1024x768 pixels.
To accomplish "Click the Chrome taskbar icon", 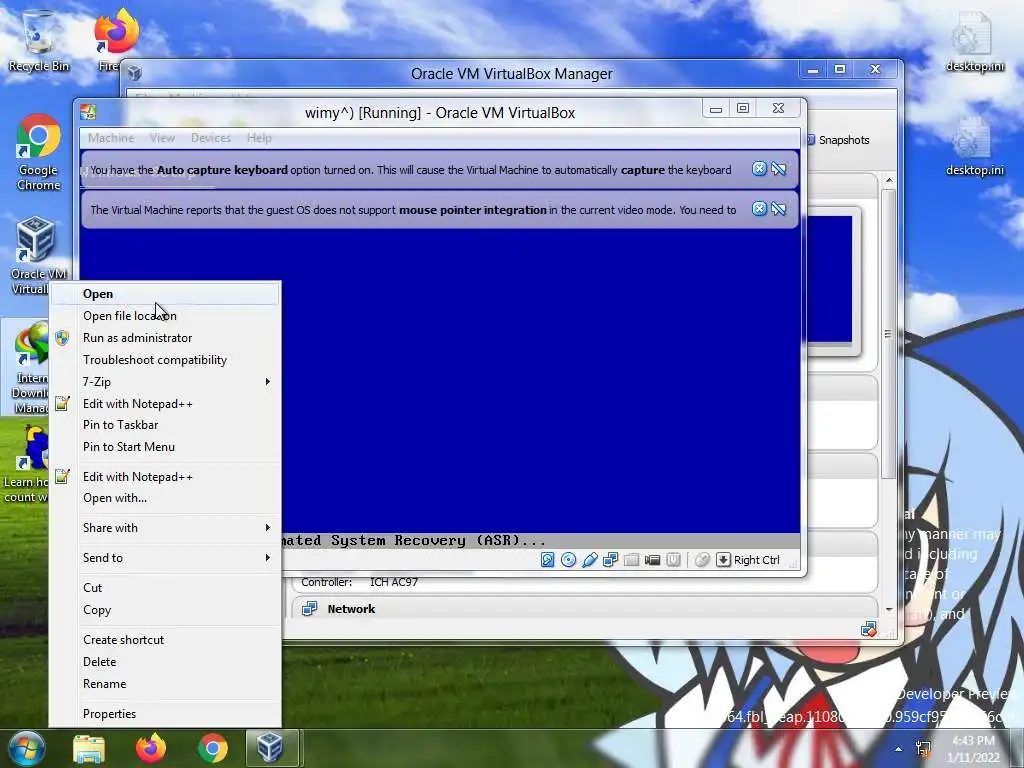I will [x=213, y=748].
